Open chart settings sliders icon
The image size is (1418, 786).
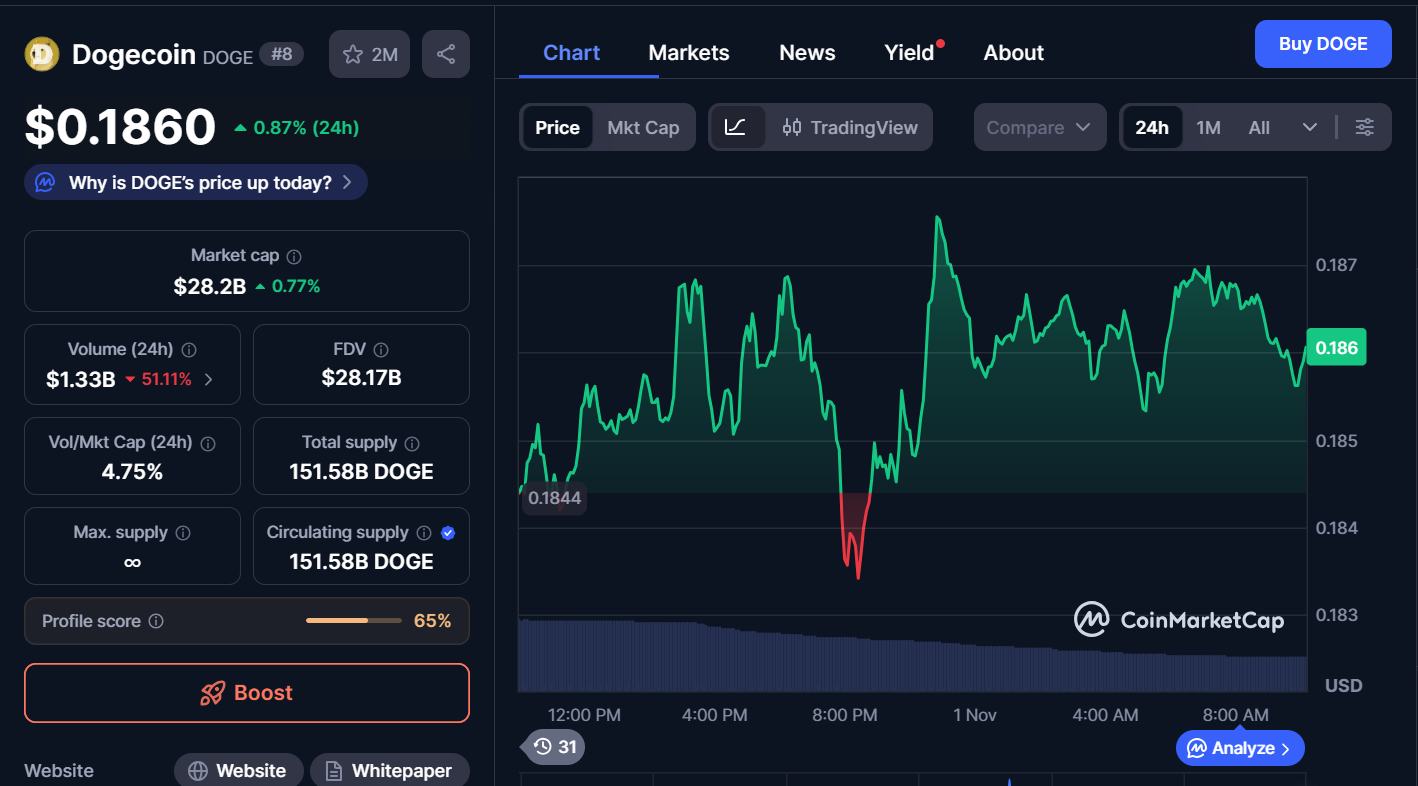(x=1364, y=127)
